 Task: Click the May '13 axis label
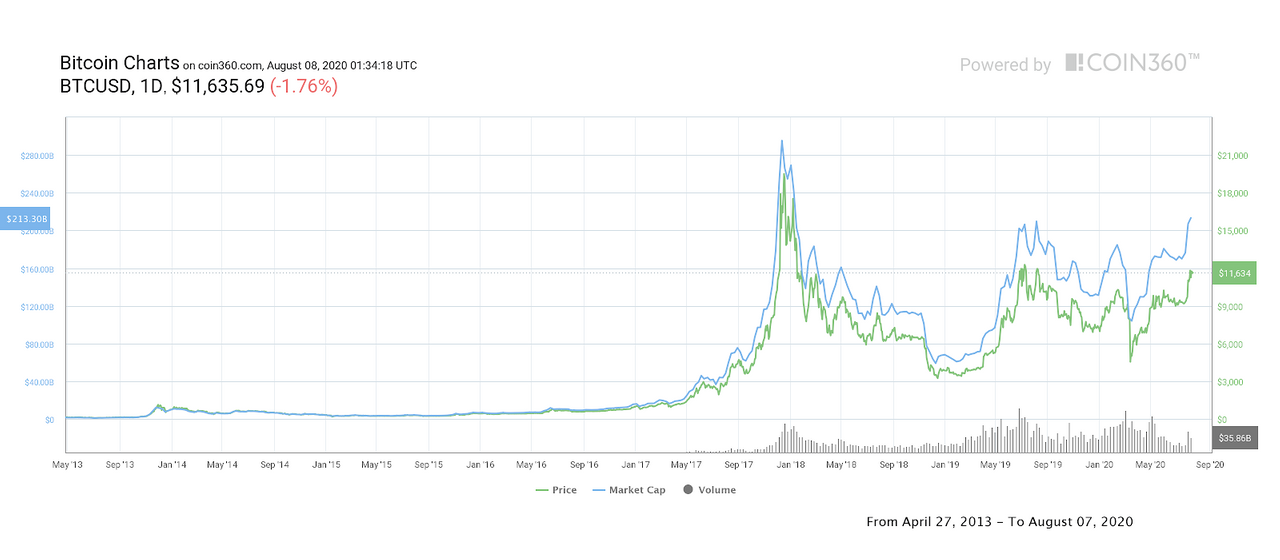[67, 465]
